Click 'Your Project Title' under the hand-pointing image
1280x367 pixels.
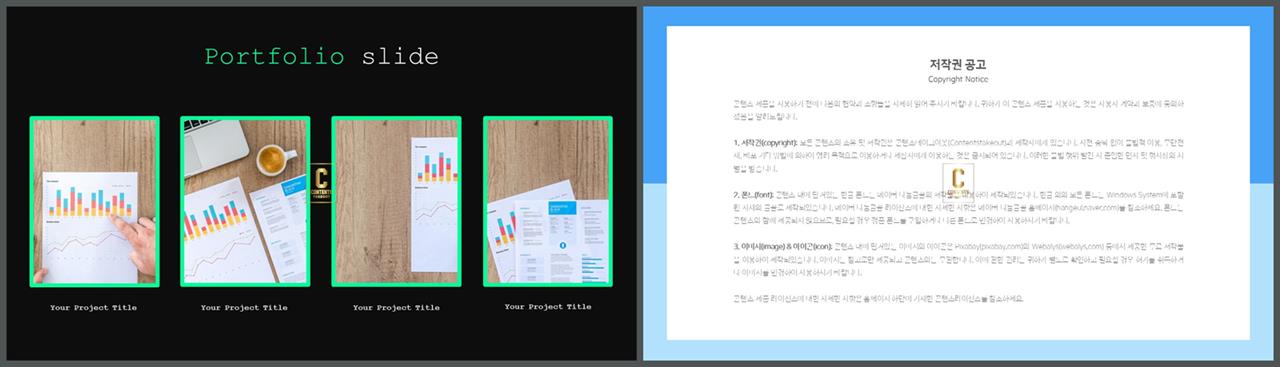pyautogui.click(x=94, y=307)
